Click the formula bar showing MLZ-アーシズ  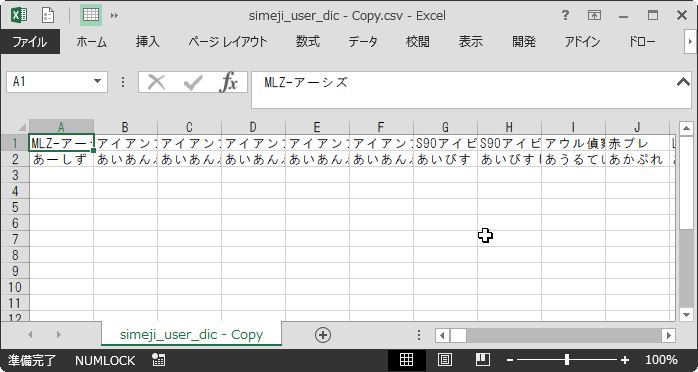463,90
